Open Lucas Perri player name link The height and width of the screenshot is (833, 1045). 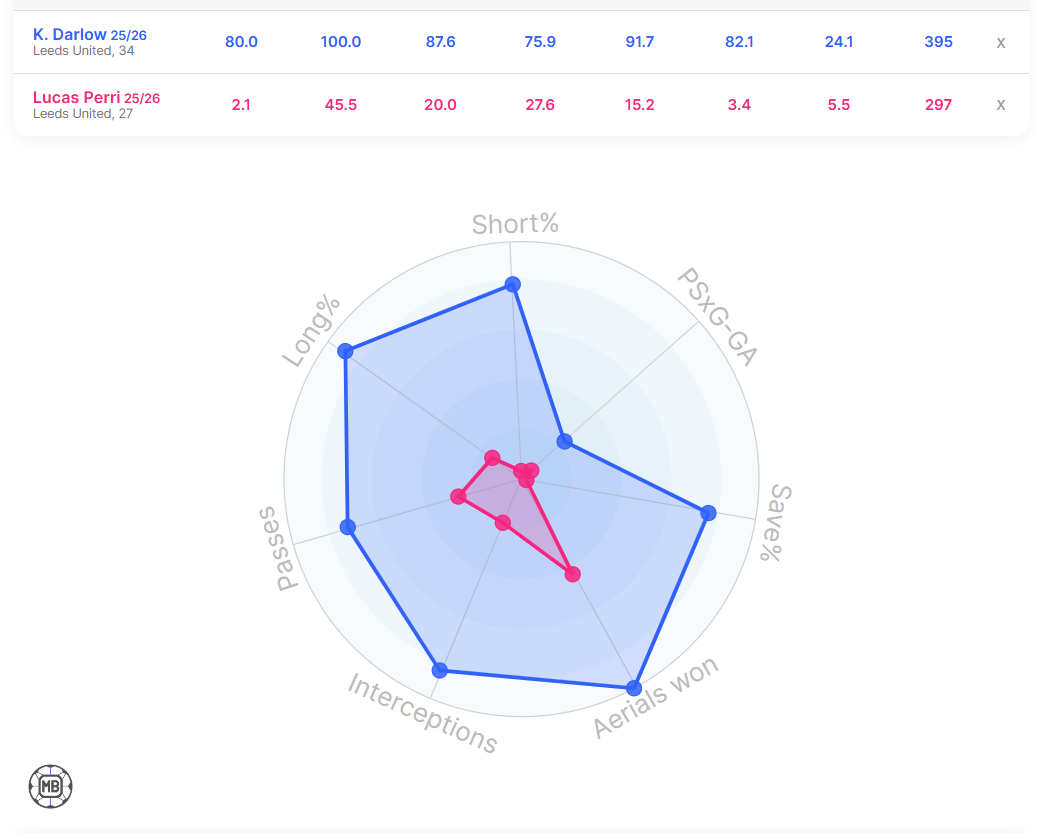76,97
